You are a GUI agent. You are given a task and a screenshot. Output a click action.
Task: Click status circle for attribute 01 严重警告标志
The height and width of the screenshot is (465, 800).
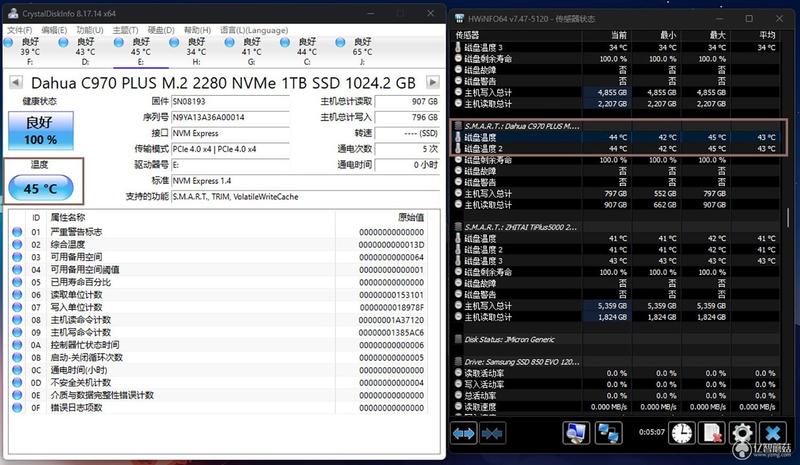[17, 232]
